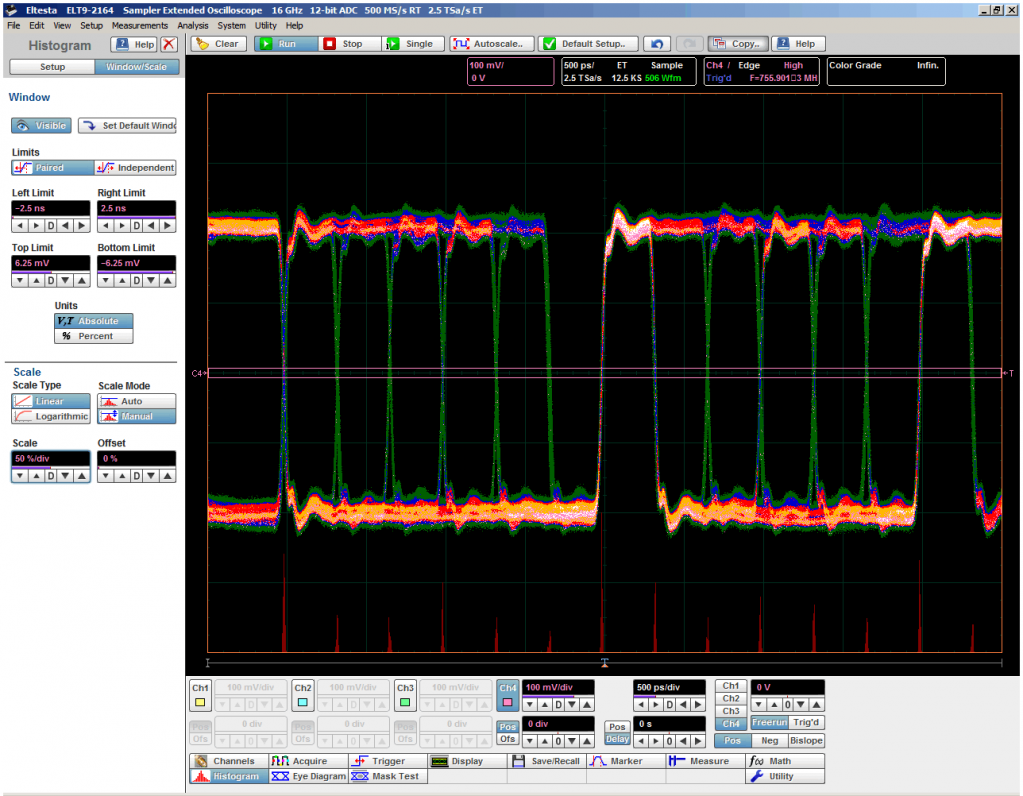Toggle the histogram window Visible button
This screenshot has width=1023, height=796.
pyautogui.click(x=41, y=126)
